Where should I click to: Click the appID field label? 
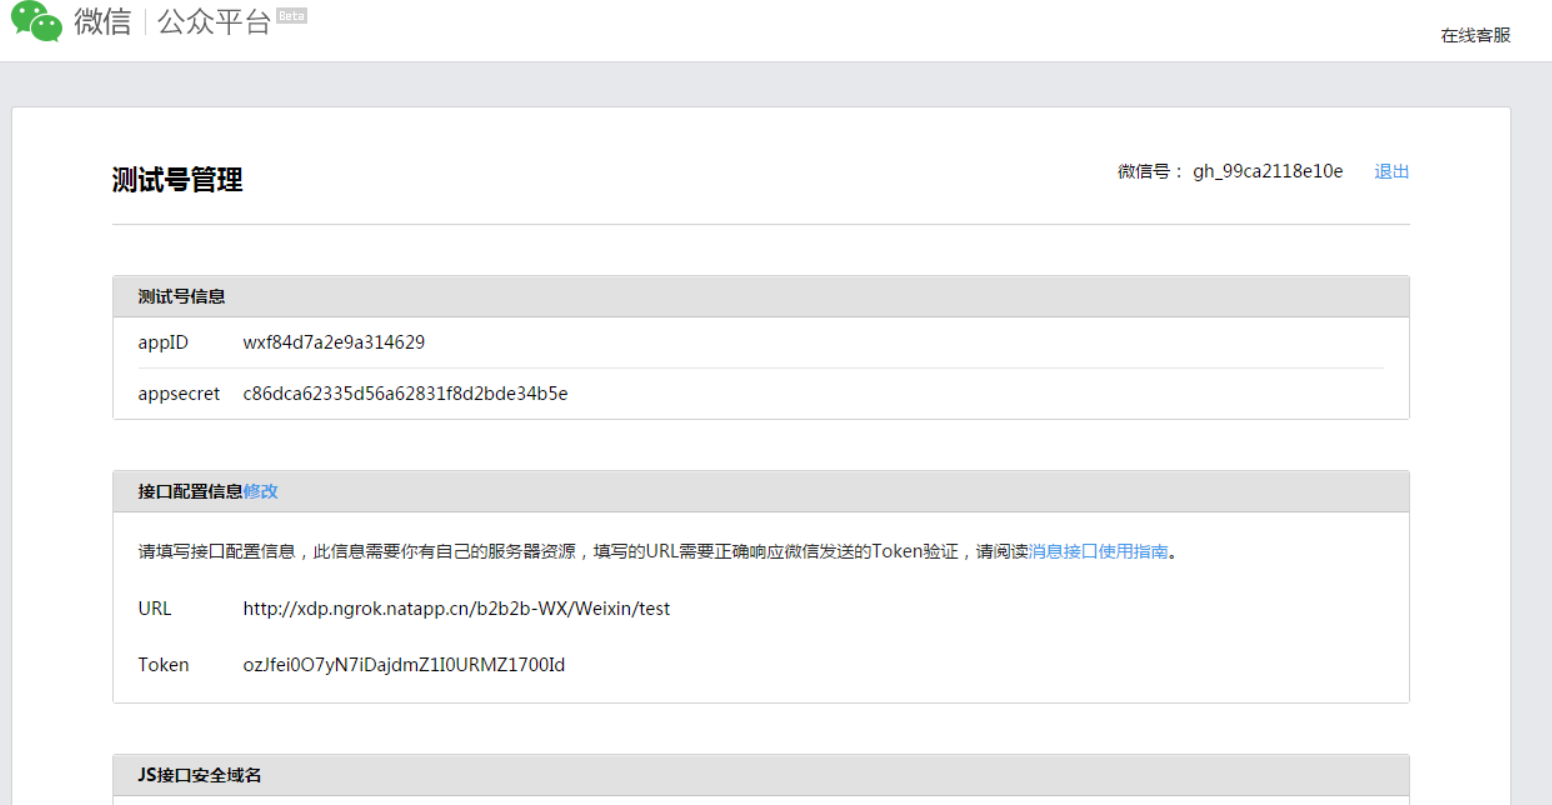click(x=163, y=342)
